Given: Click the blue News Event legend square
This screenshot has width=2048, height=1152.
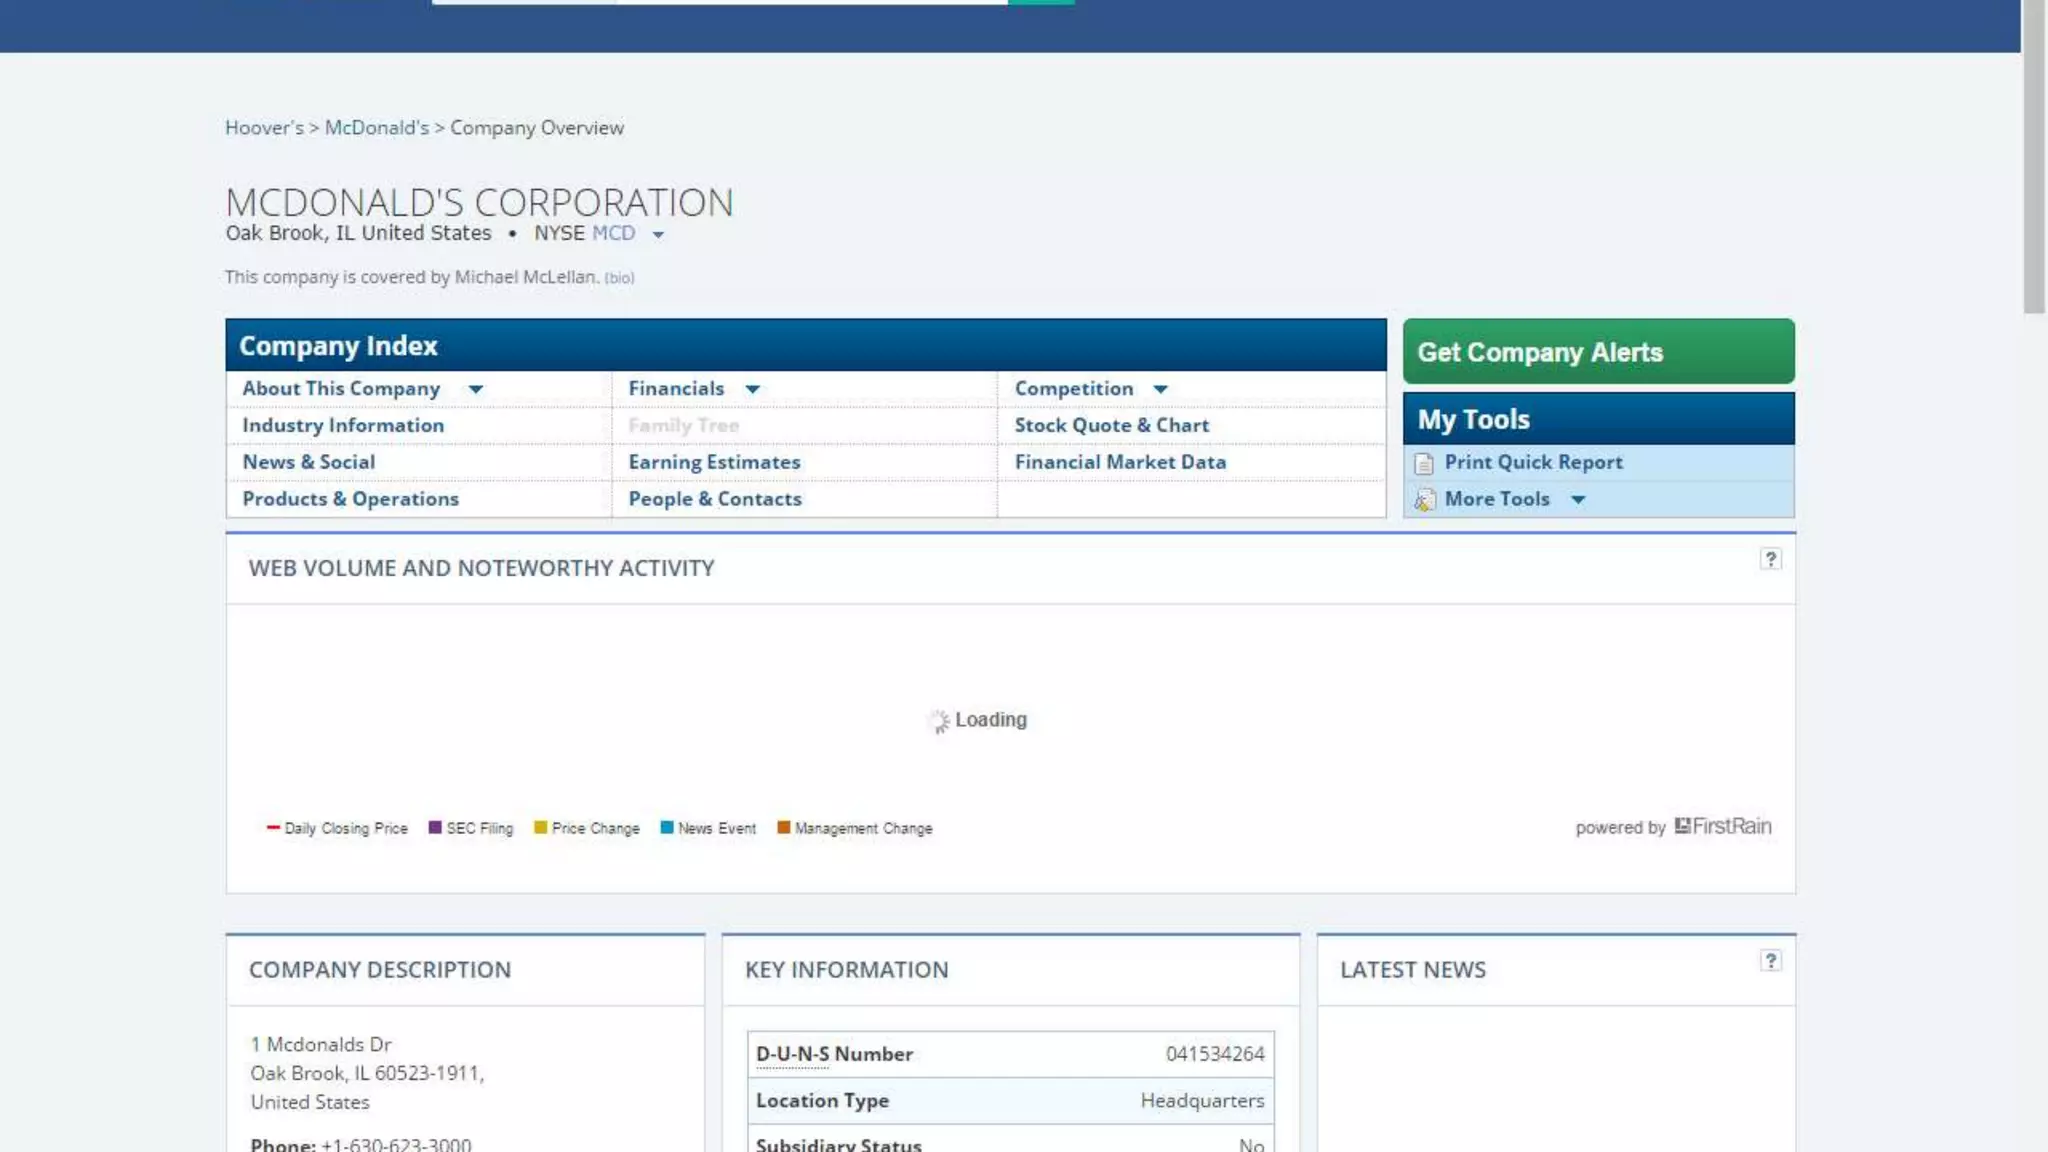Looking at the screenshot, I should pos(666,827).
